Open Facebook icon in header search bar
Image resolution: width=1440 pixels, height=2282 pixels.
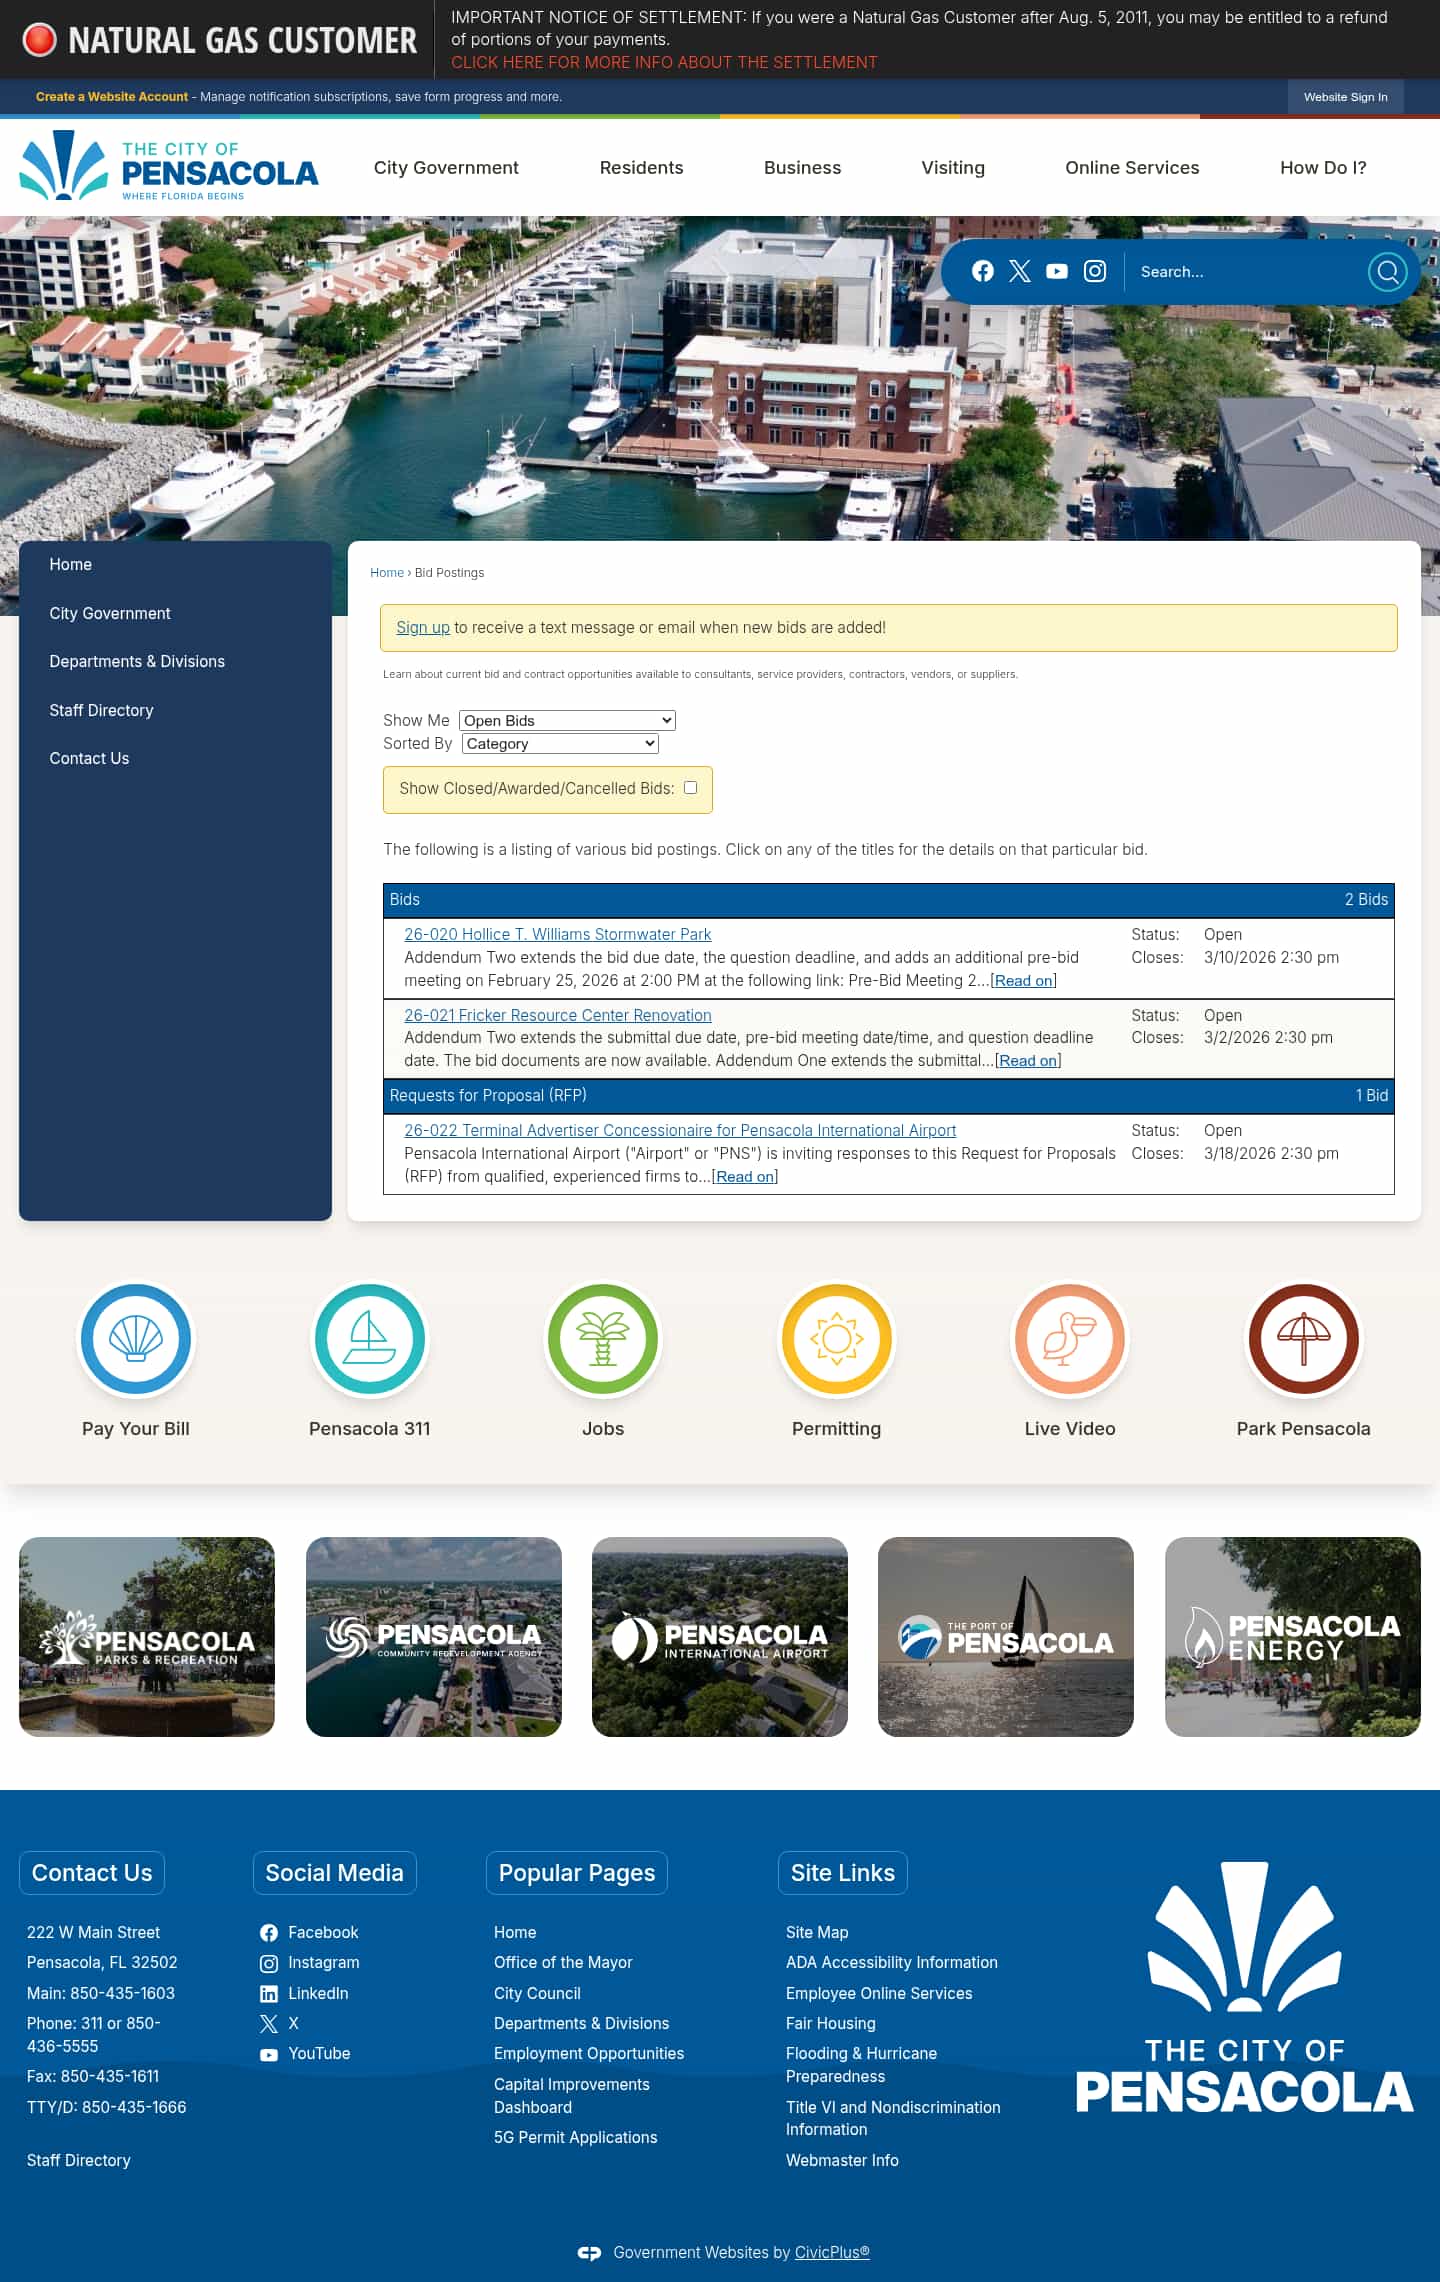982,271
